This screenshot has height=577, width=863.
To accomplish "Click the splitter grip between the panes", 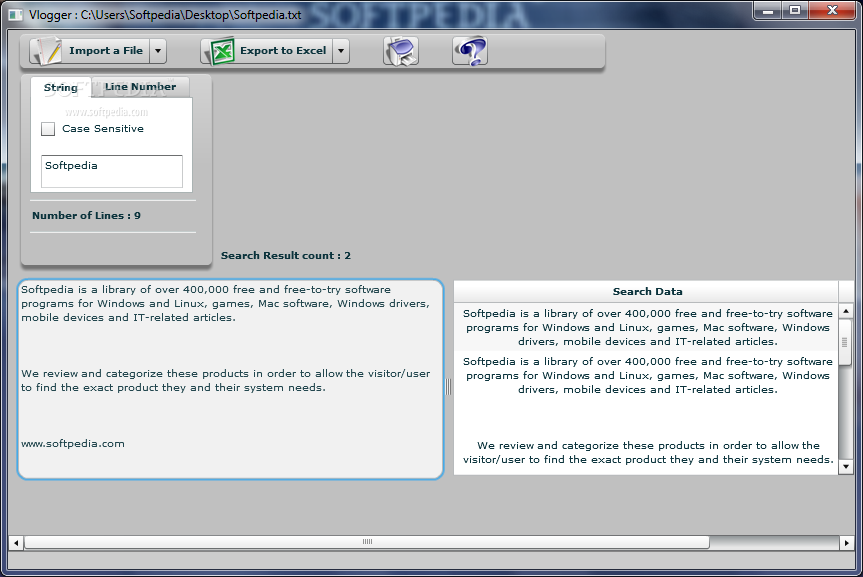I will tap(448, 387).
